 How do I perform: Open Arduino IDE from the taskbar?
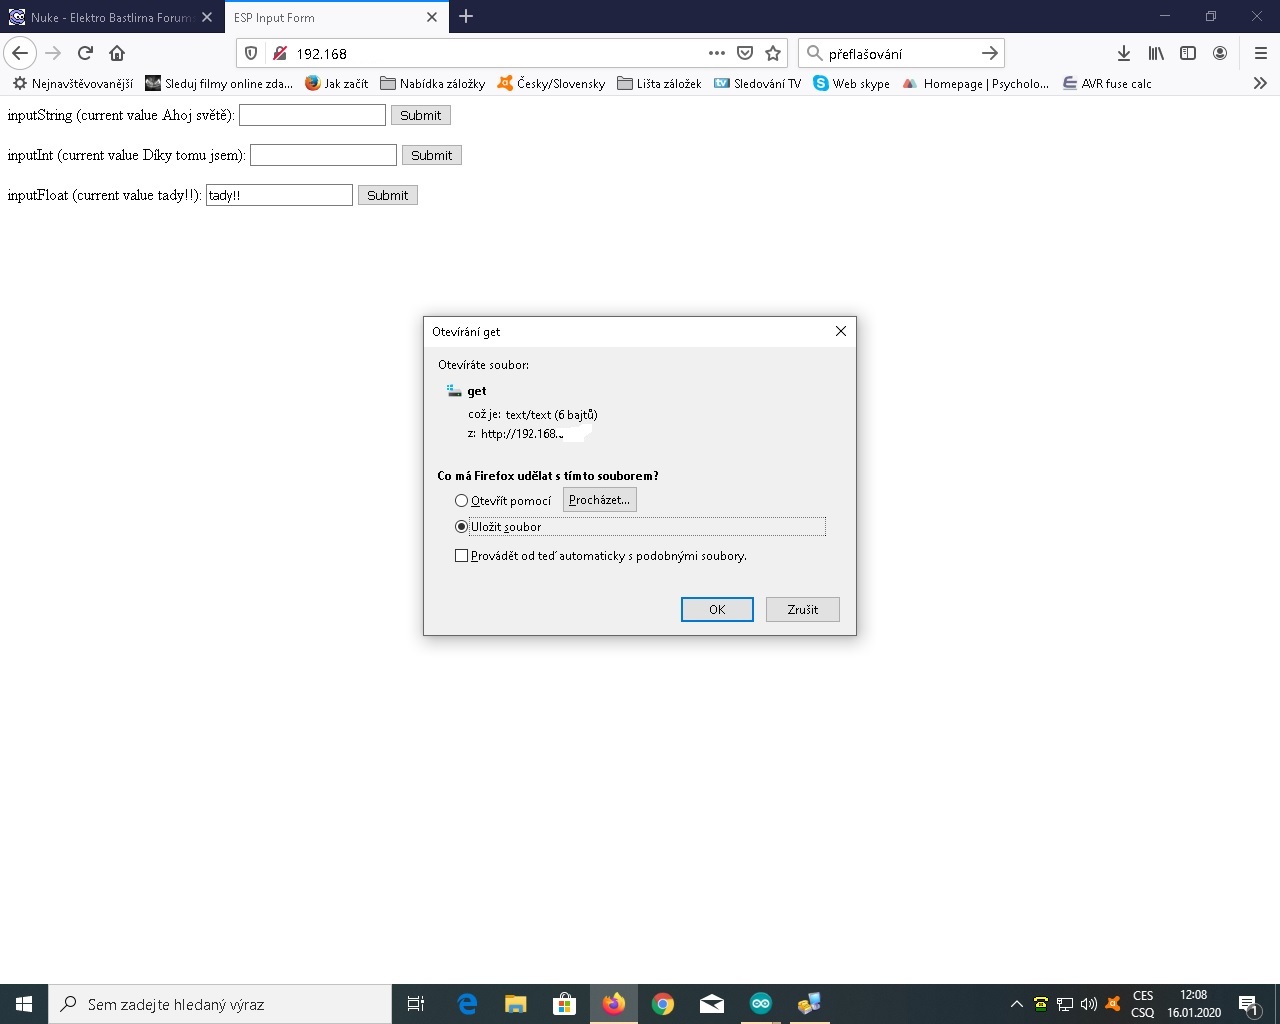(x=761, y=1004)
